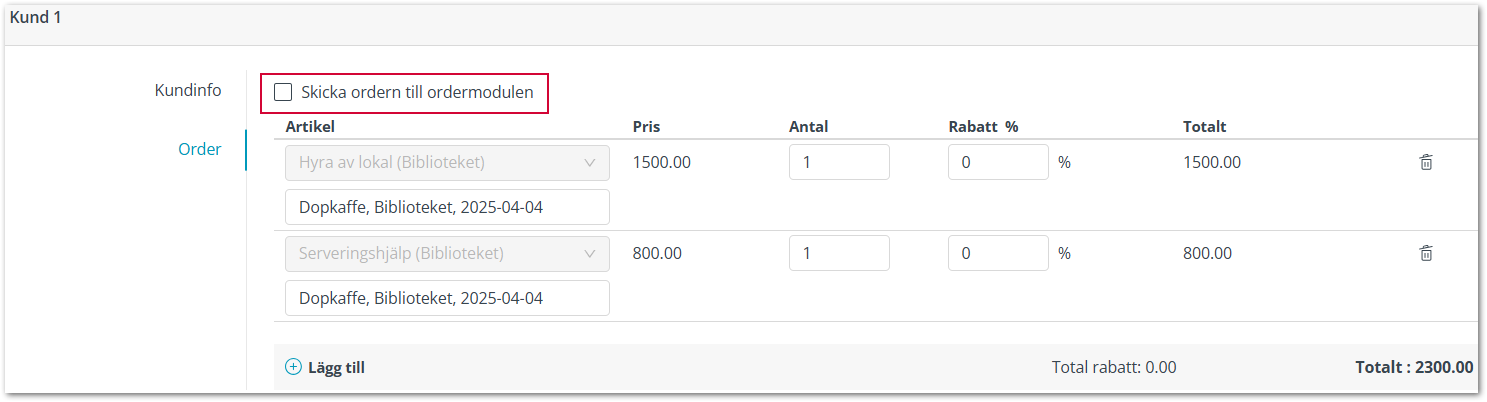1487x402 pixels.
Task: Click the Skicka ordern till ordermodulen label
Action: [x=417, y=92]
